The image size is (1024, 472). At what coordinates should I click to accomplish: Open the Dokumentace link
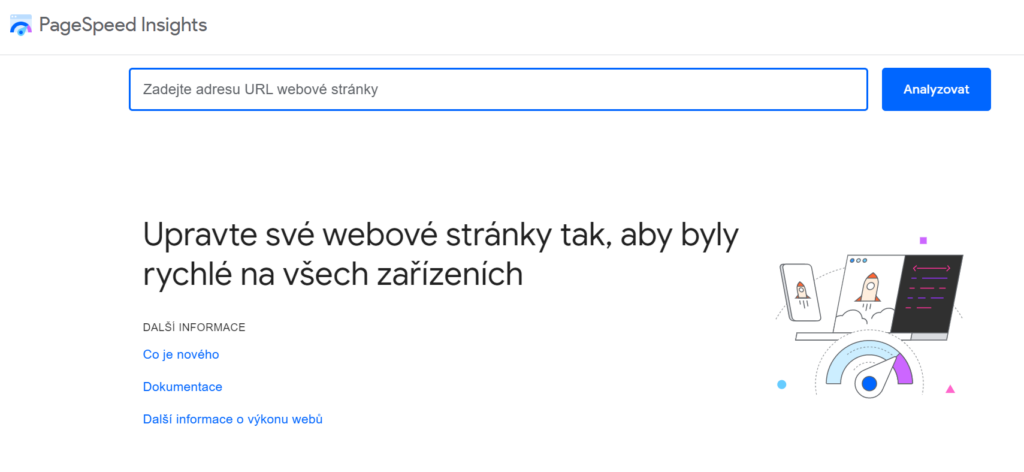[x=182, y=386]
